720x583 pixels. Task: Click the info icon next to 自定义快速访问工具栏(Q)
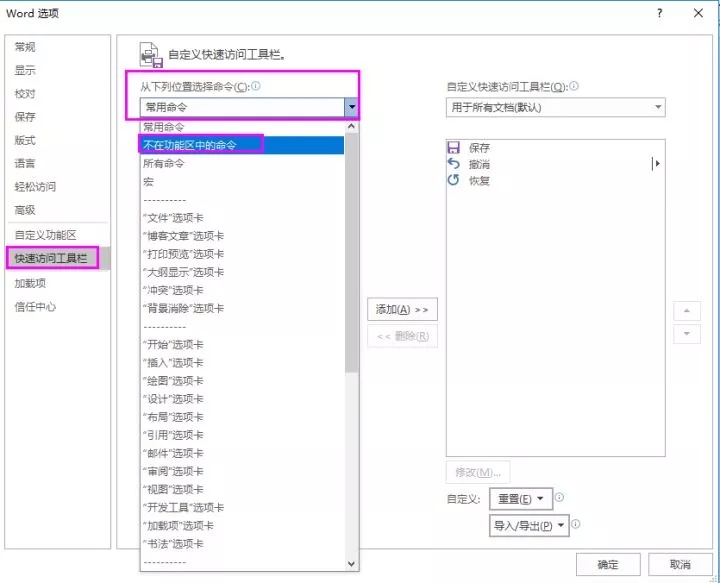[574, 86]
